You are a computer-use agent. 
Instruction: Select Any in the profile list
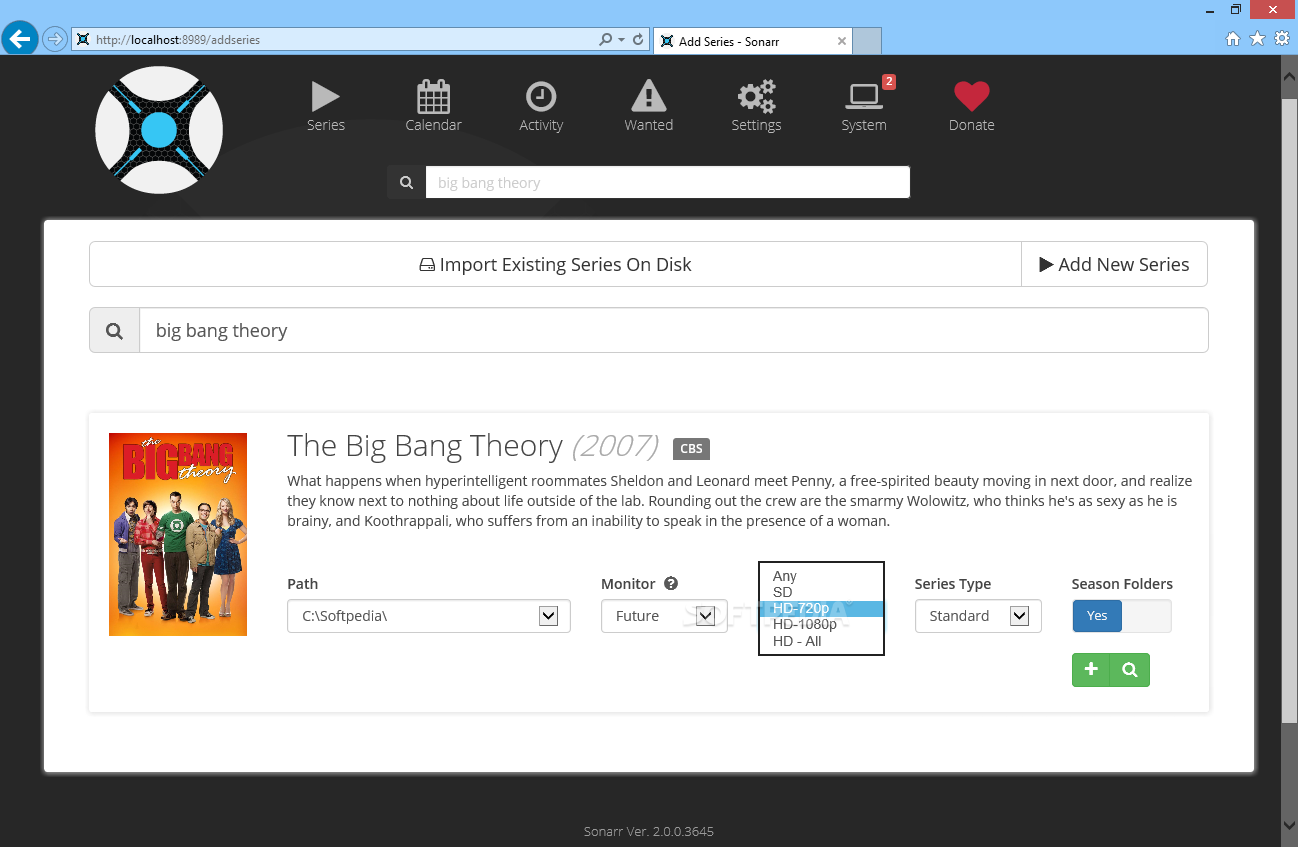pyautogui.click(x=821, y=576)
